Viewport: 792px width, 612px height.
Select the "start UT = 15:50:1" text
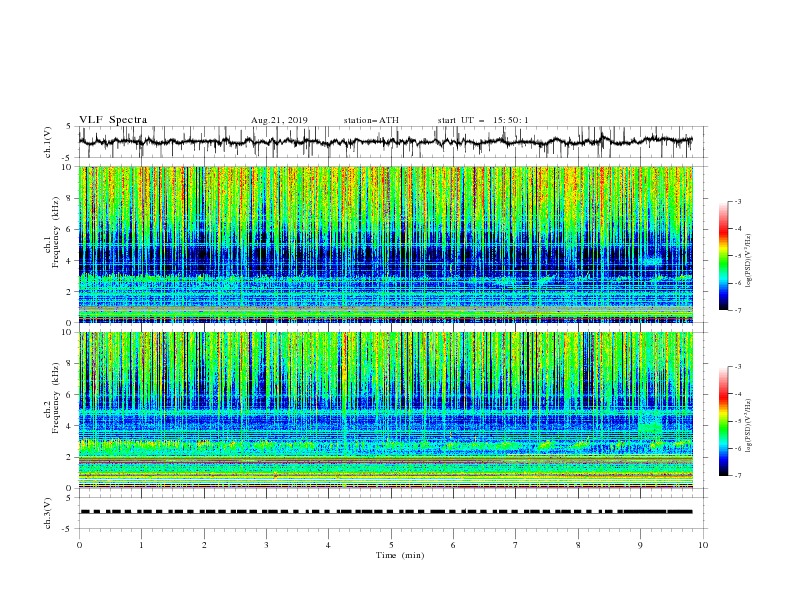(x=483, y=120)
